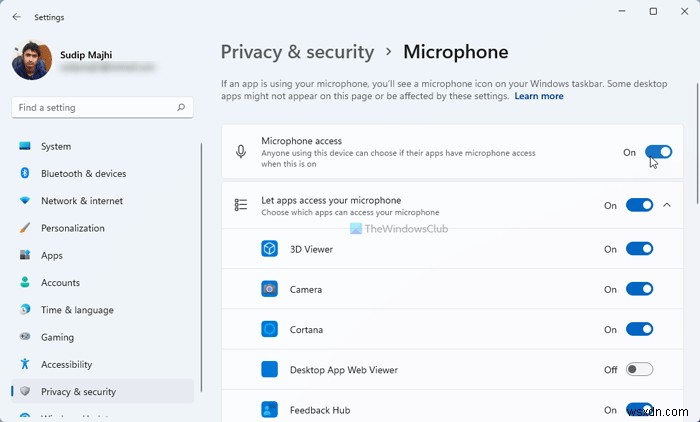The height and width of the screenshot is (422, 700).
Task: Select Personalization in the sidebar
Action: (103, 228)
